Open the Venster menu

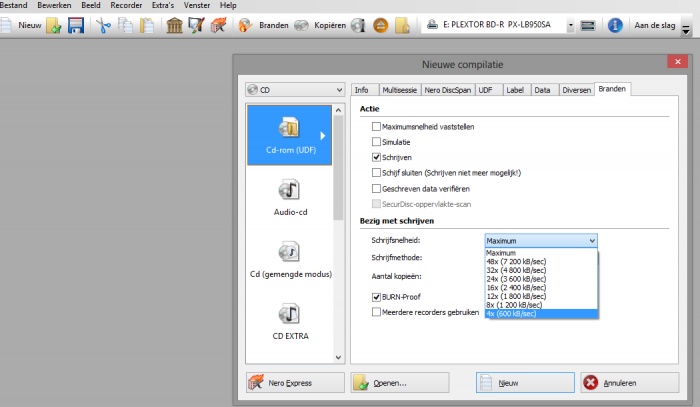pos(197,5)
